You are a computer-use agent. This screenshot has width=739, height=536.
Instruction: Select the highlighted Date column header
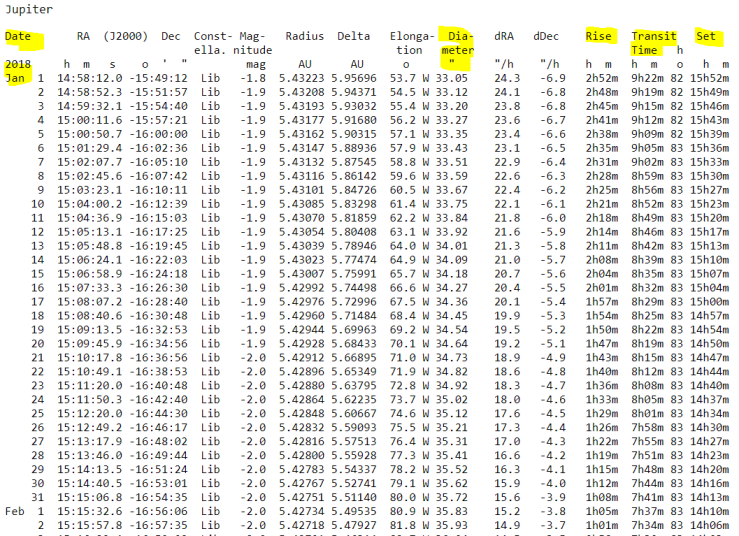18,36
